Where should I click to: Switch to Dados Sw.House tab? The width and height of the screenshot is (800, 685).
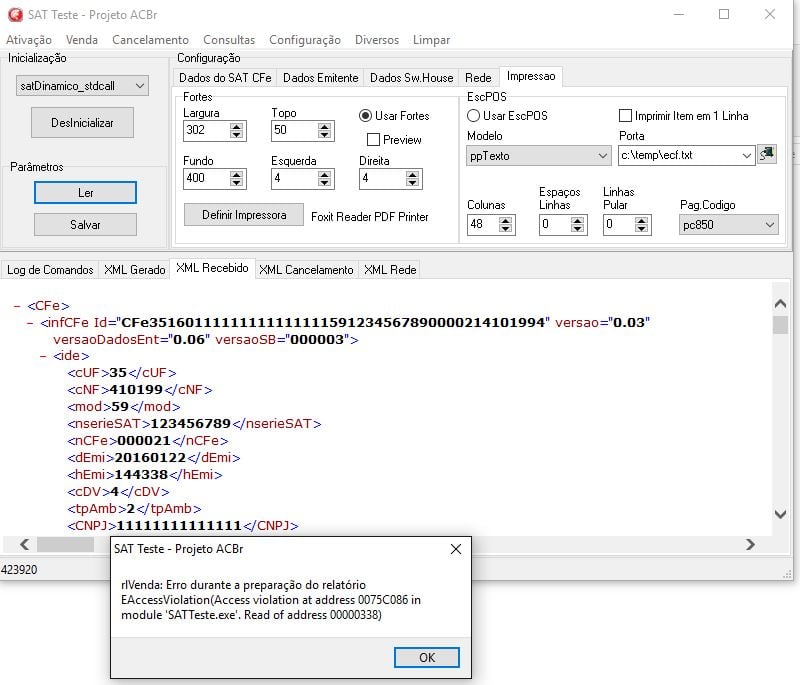[x=412, y=78]
